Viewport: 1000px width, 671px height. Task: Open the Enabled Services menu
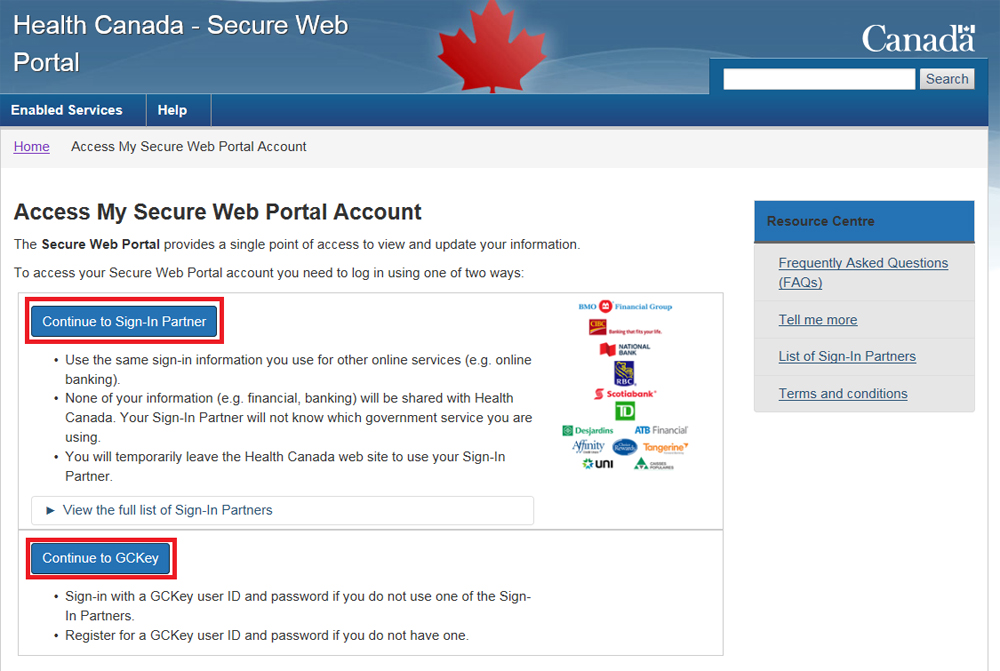click(x=67, y=110)
